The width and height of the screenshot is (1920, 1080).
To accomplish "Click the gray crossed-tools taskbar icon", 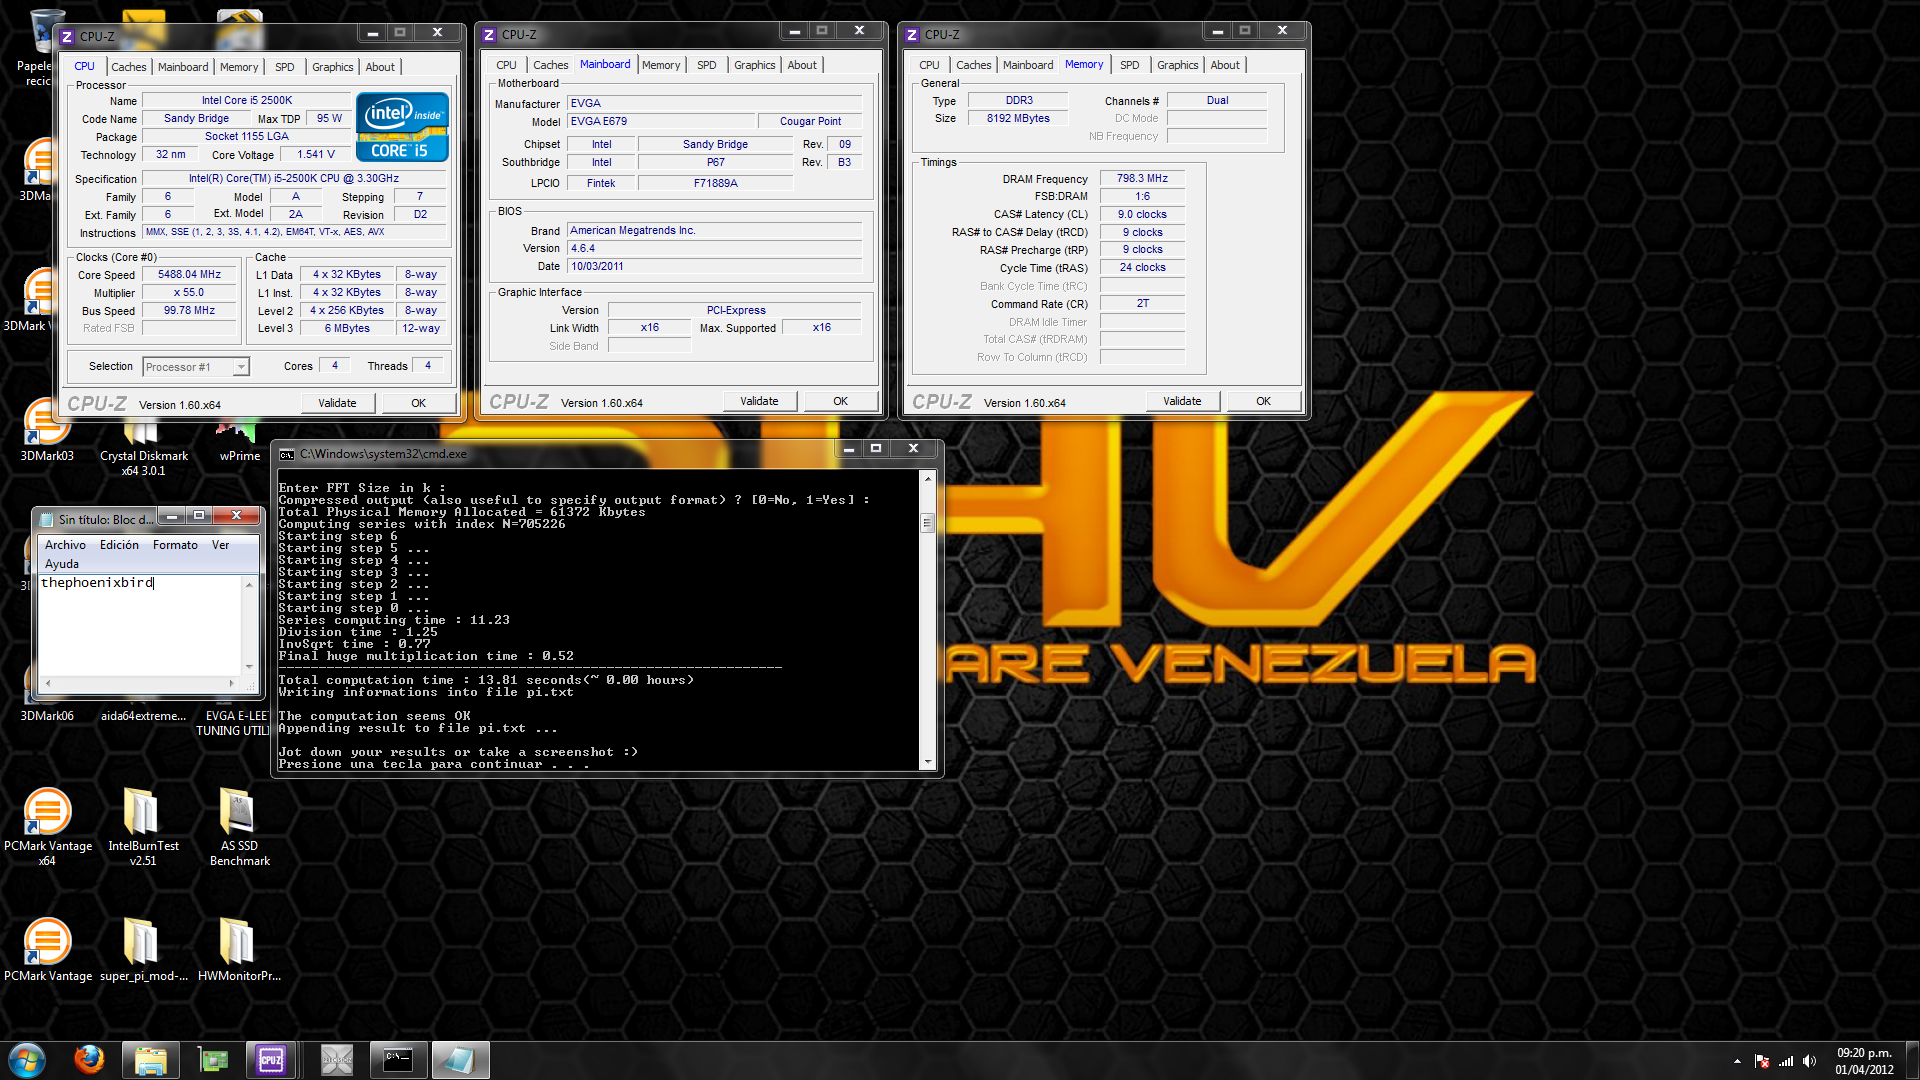I will pyautogui.click(x=336, y=1060).
